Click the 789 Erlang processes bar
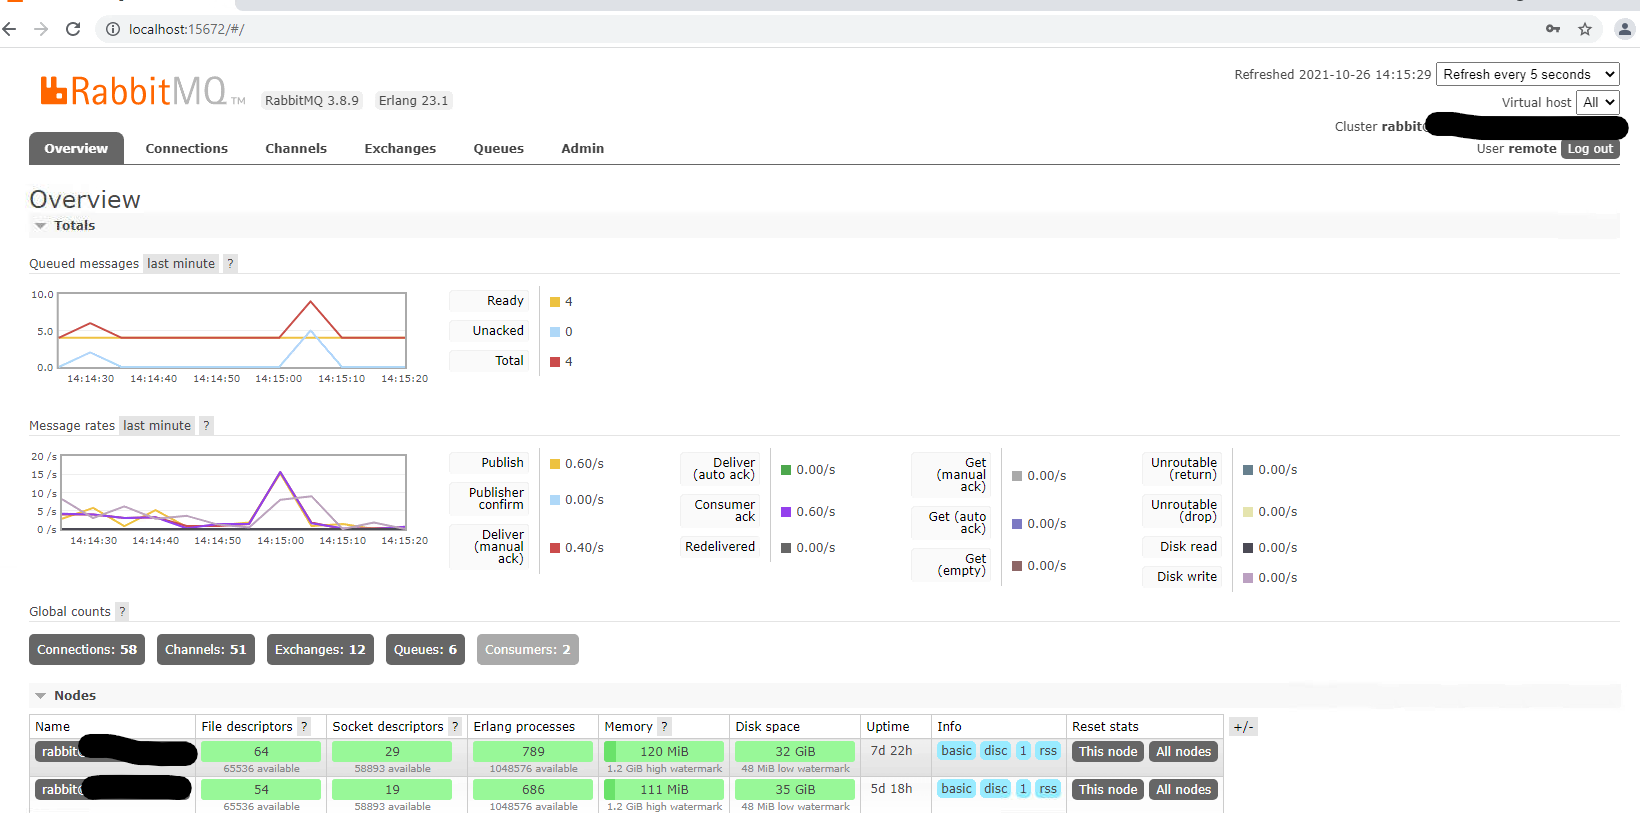 (533, 752)
